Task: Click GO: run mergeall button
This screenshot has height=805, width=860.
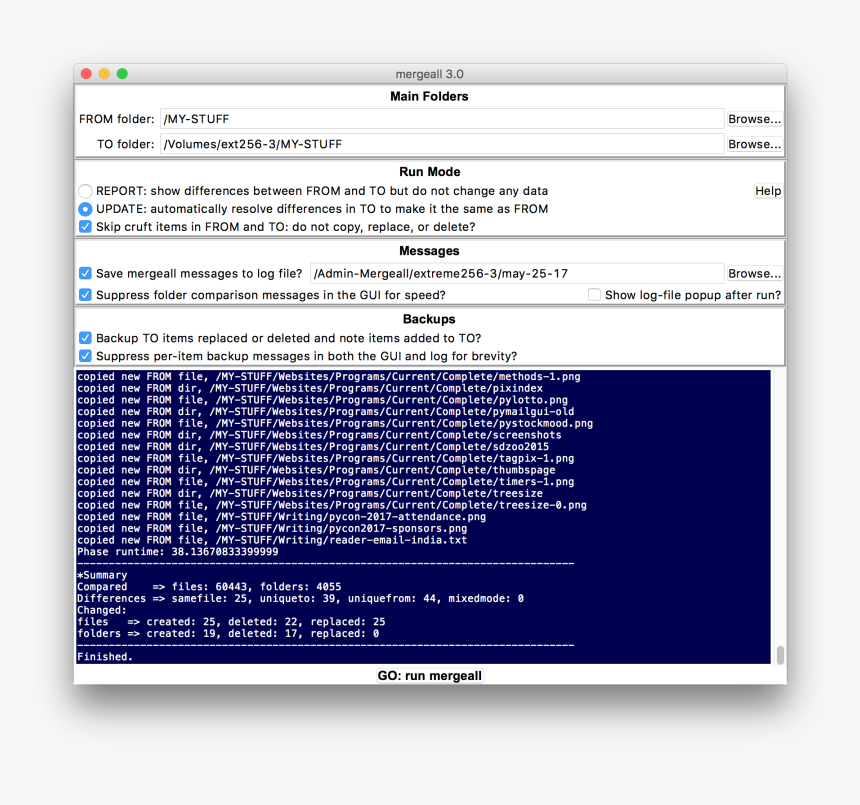Action: (429, 676)
